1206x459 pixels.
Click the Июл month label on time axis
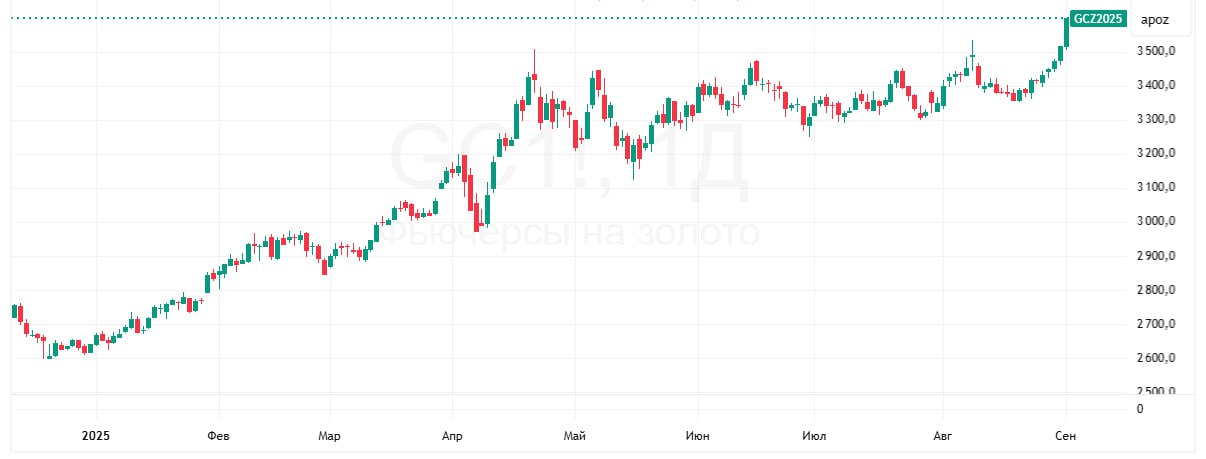[816, 436]
